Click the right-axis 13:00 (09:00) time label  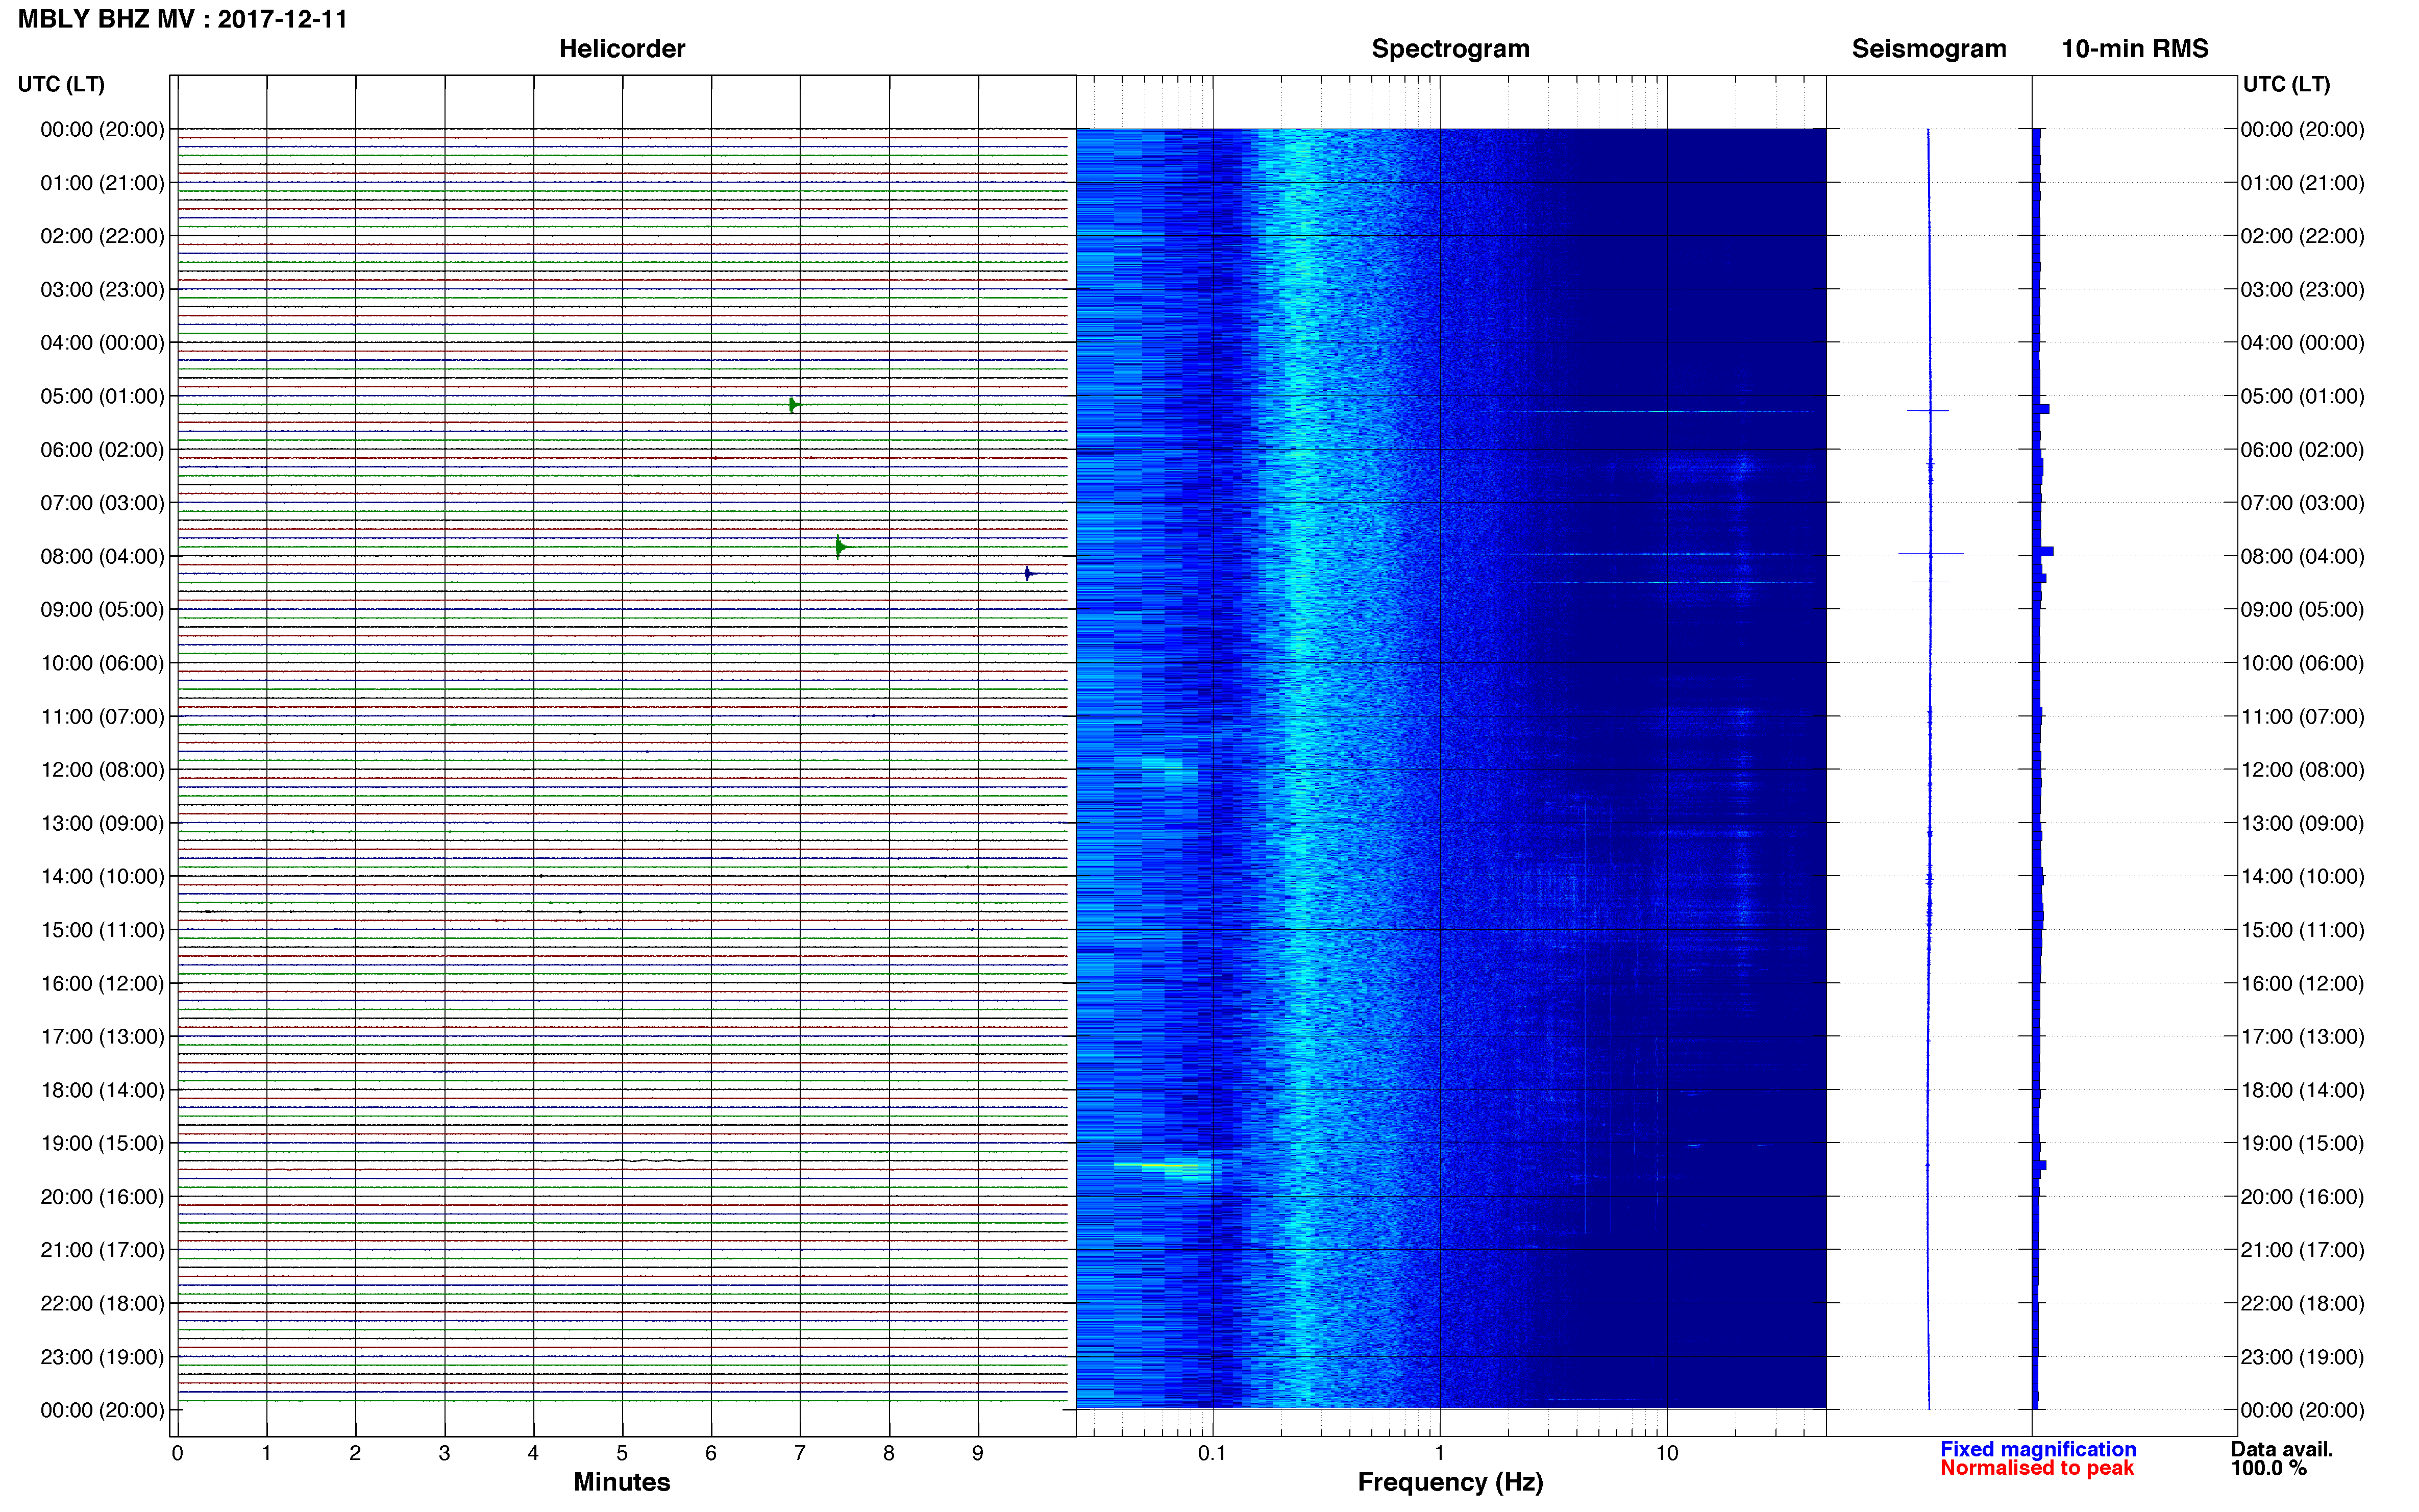pyautogui.click(x=2302, y=823)
